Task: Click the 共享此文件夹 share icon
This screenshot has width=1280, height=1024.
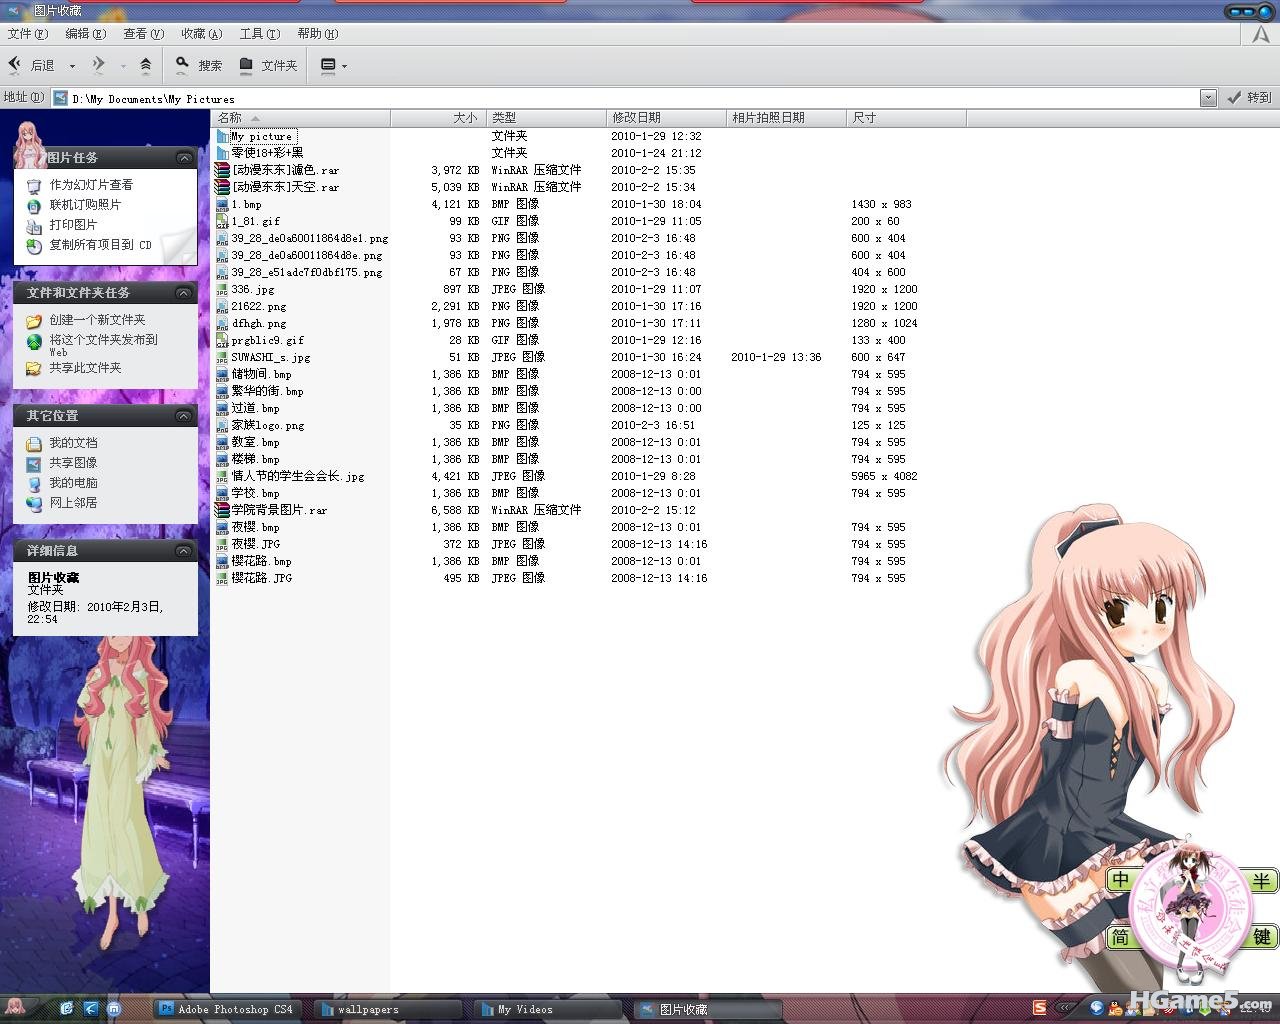Action: (x=34, y=368)
